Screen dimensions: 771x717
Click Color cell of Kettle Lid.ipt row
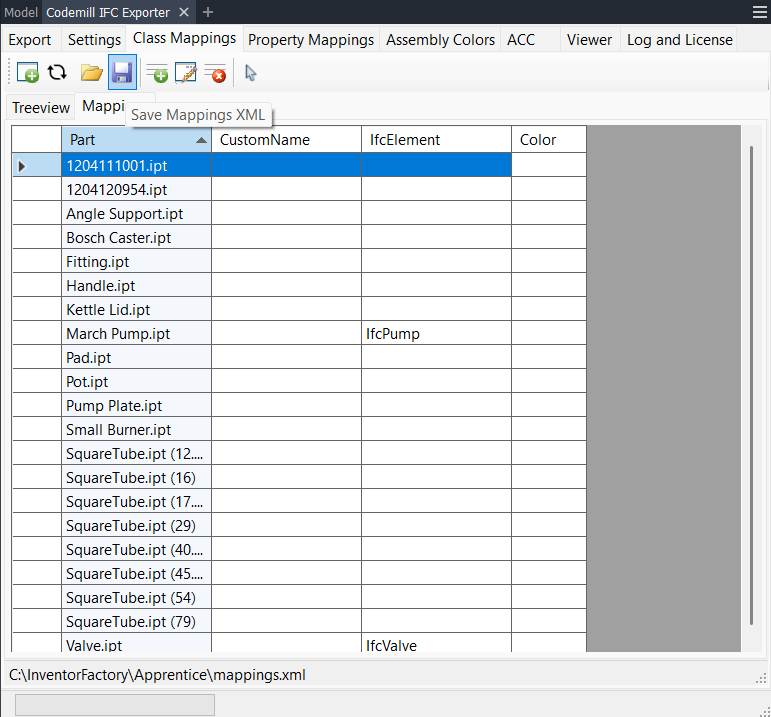tap(548, 310)
